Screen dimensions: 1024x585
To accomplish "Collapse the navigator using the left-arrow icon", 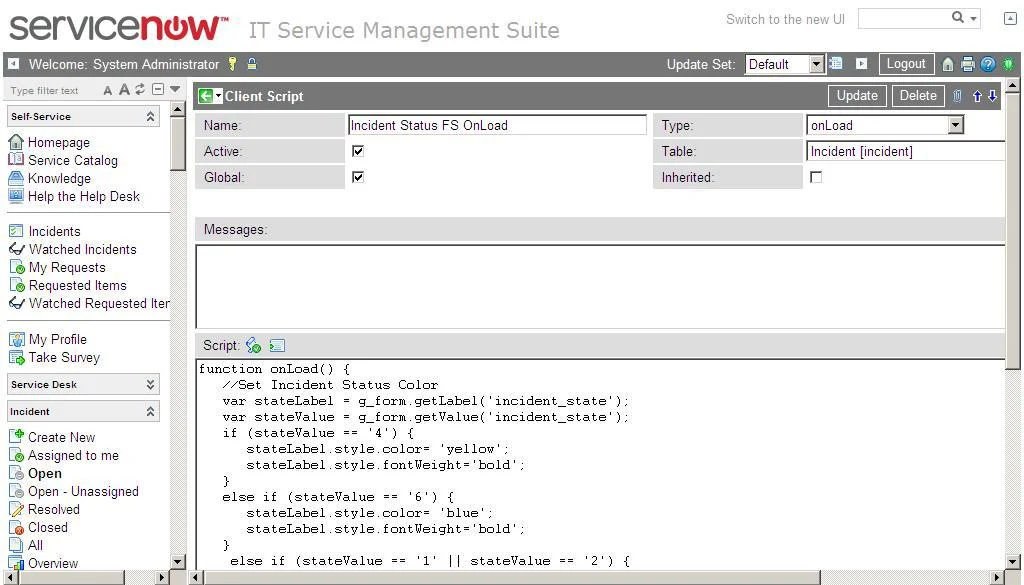I will tap(13, 64).
